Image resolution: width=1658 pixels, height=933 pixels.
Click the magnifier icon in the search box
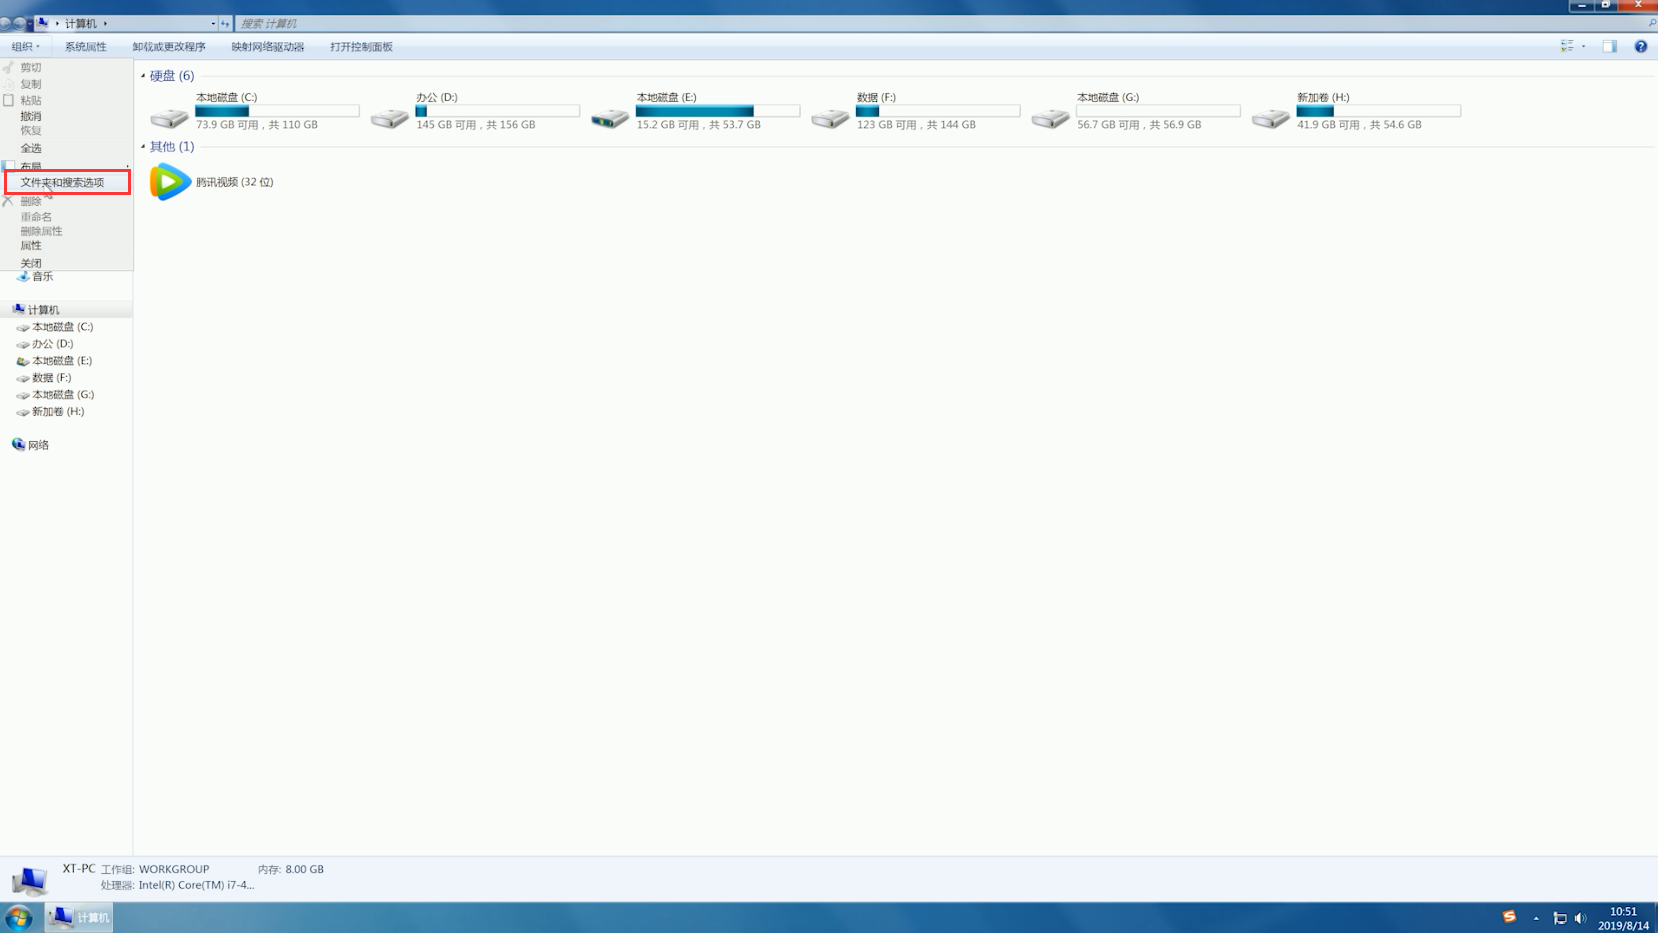pyautogui.click(x=1652, y=23)
